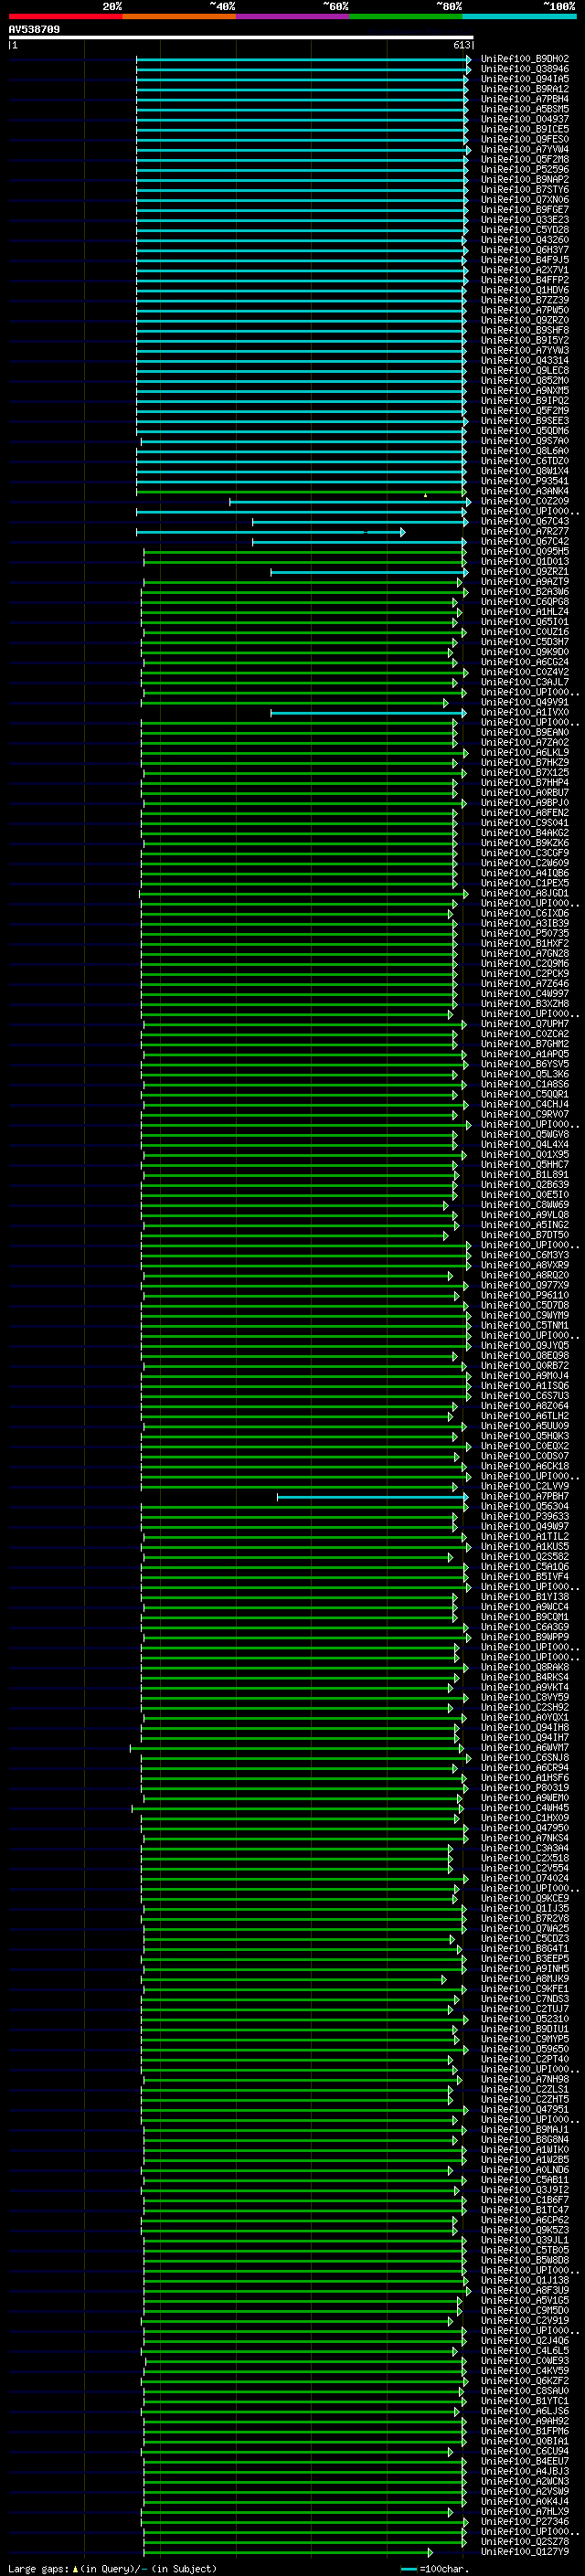Select hit label UniRef100_Q33E23

click(525, 220)
